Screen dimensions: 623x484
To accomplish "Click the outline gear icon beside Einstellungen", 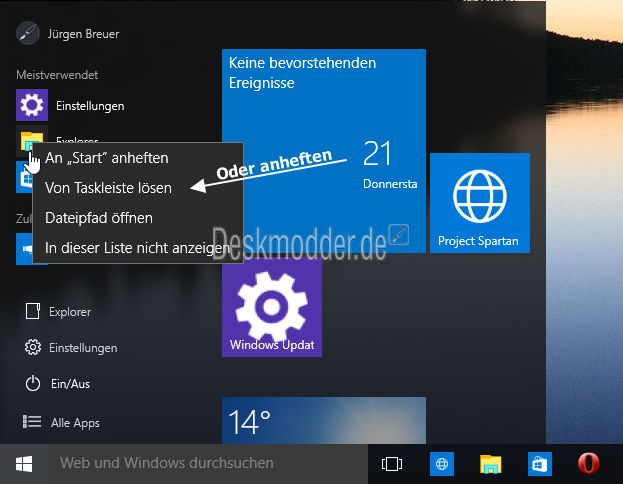I will point(33,347).
